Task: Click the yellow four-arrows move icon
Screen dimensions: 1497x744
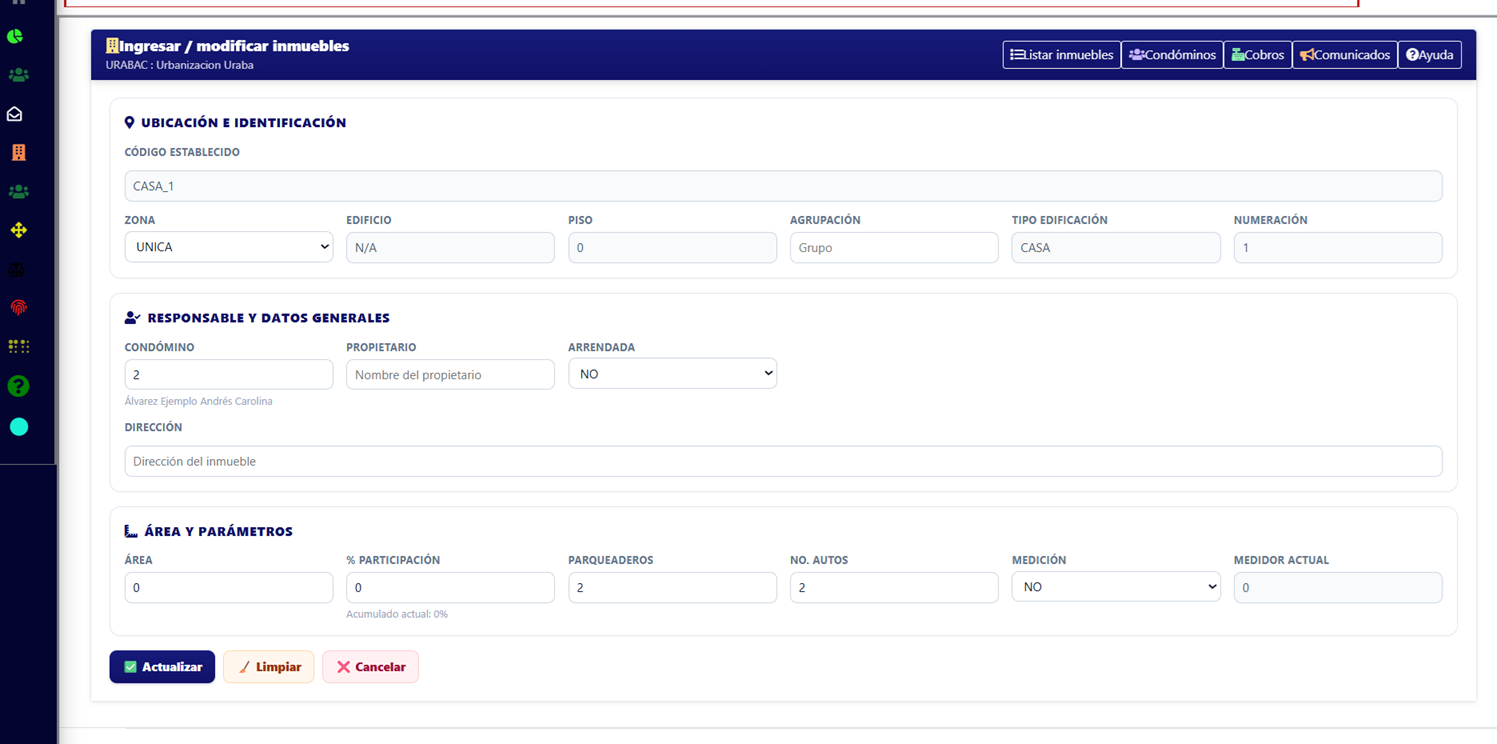Action: coord(18,230)
